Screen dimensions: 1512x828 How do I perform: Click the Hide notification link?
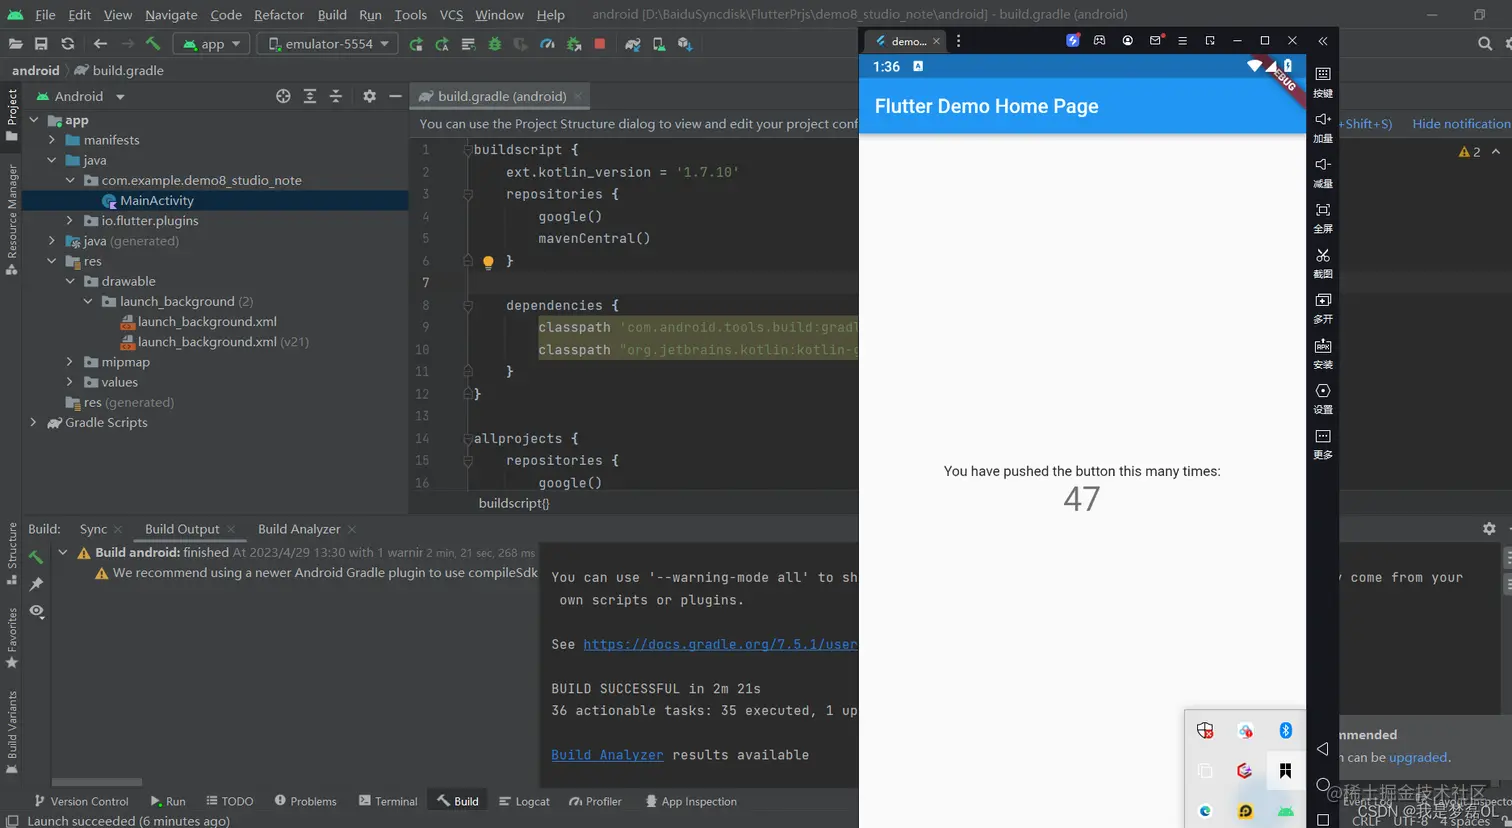click(1461, 124)
